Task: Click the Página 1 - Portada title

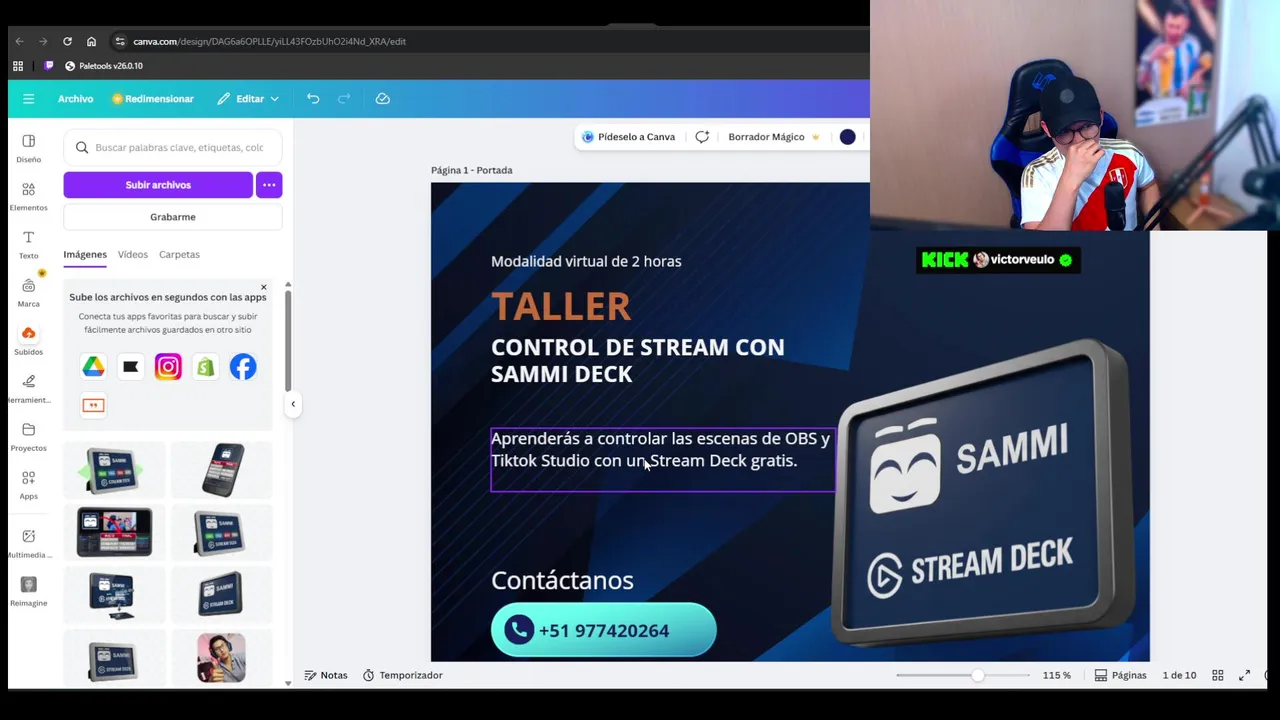Action: (472, 170)
